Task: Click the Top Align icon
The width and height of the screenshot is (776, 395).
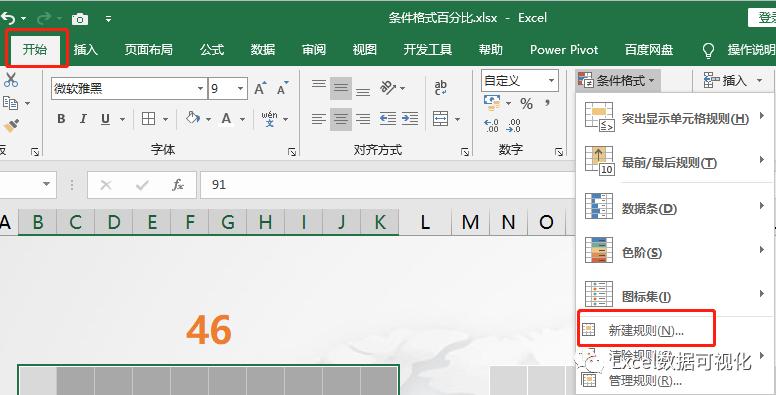Action: (319, 85)
